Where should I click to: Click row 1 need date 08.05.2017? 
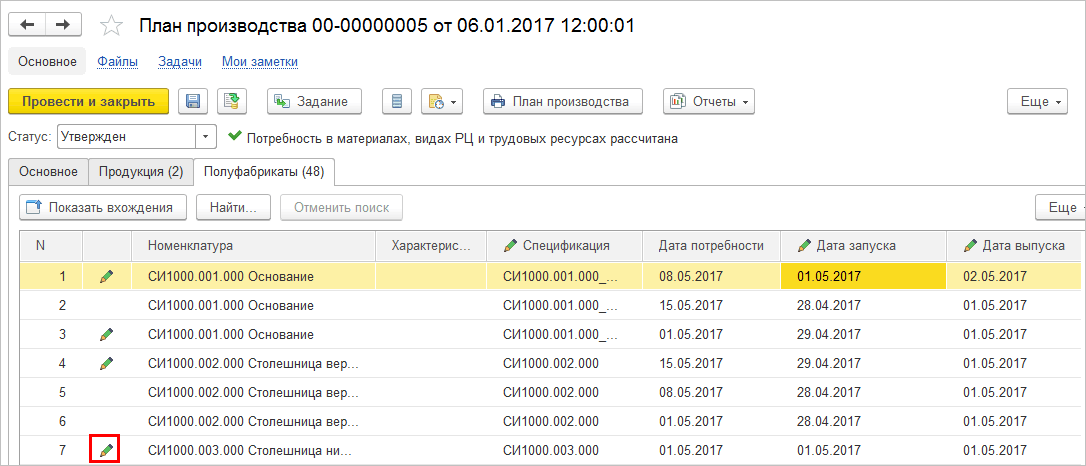711,276
